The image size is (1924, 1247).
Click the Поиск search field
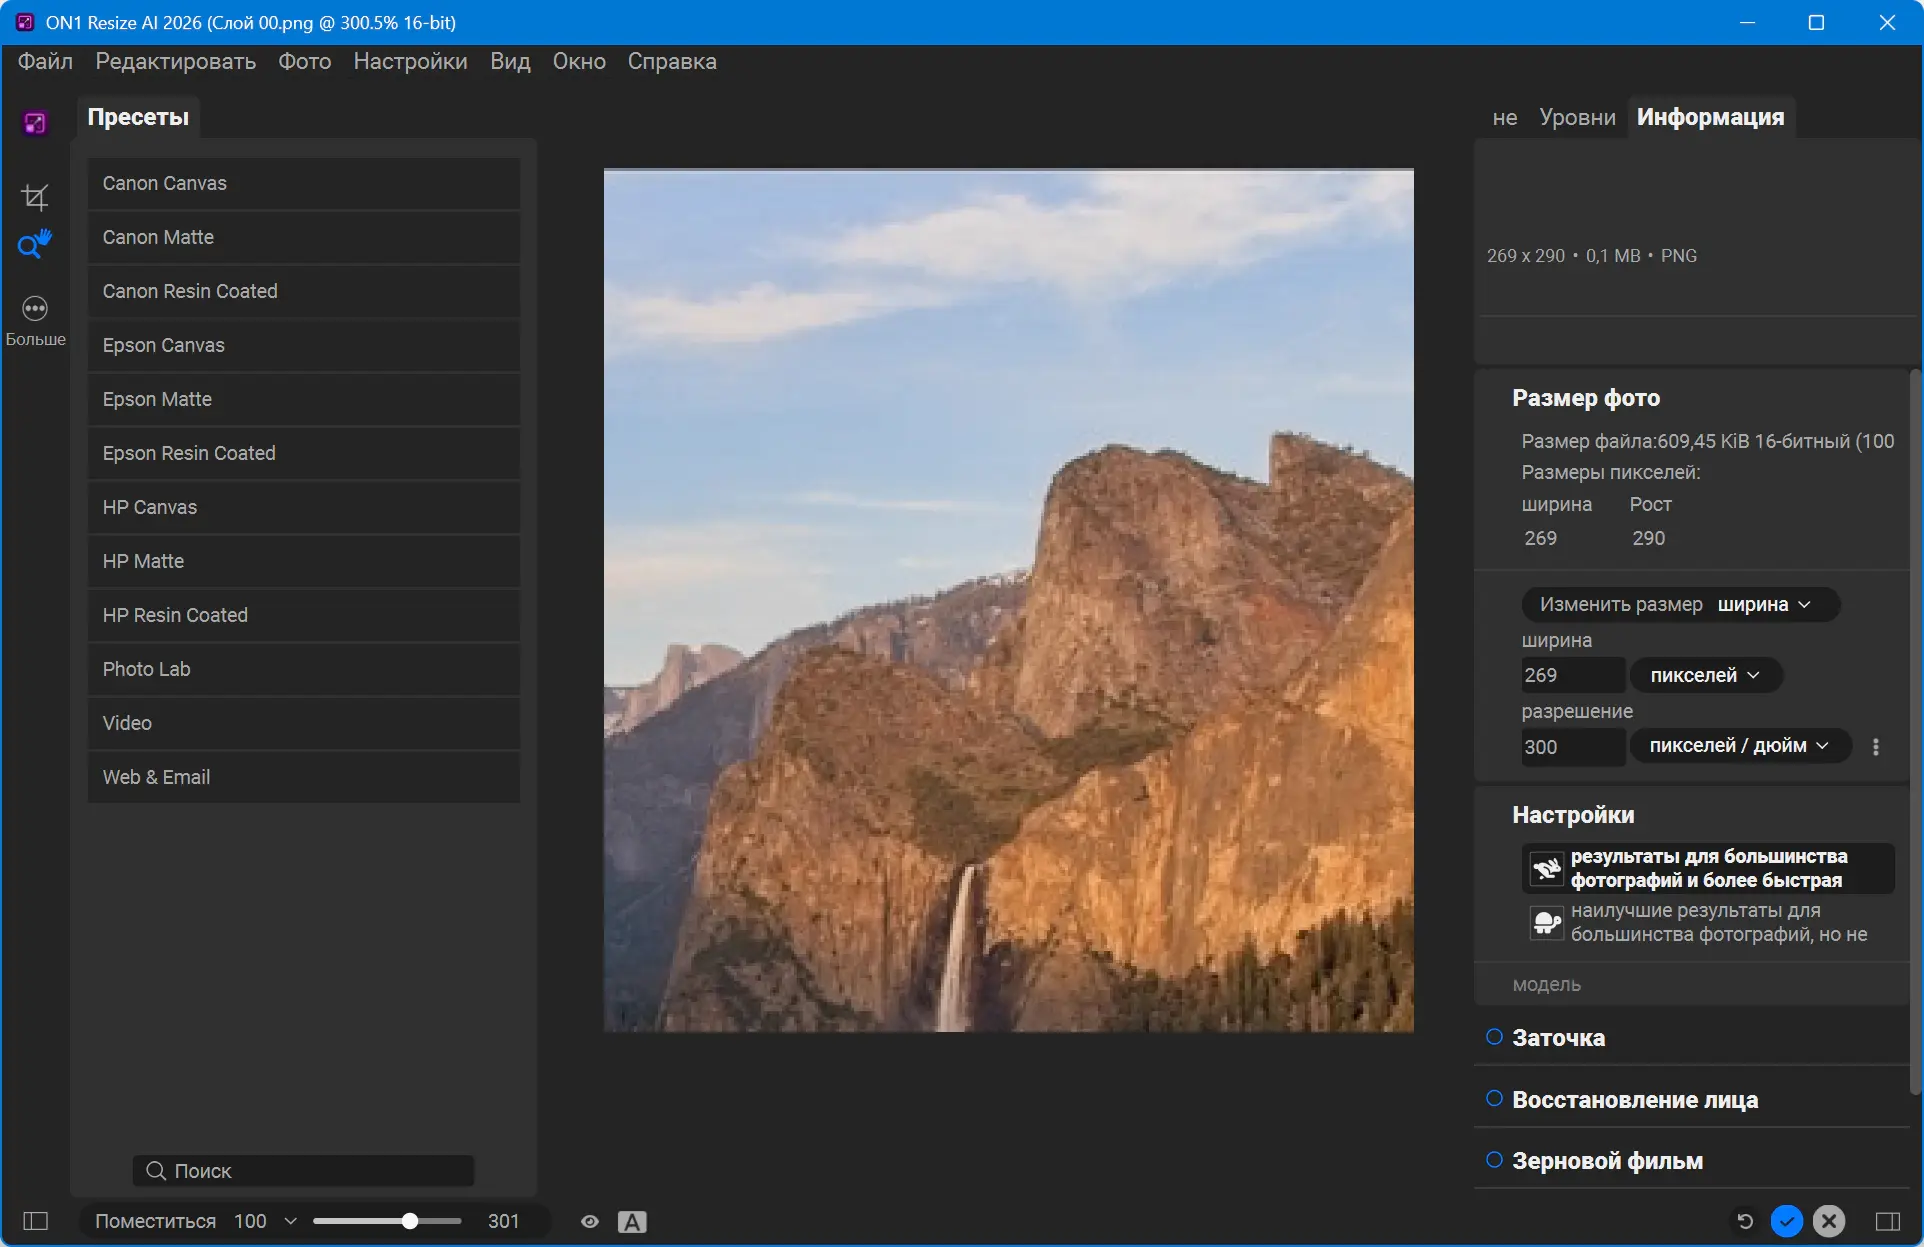[x=303, y=1170]
